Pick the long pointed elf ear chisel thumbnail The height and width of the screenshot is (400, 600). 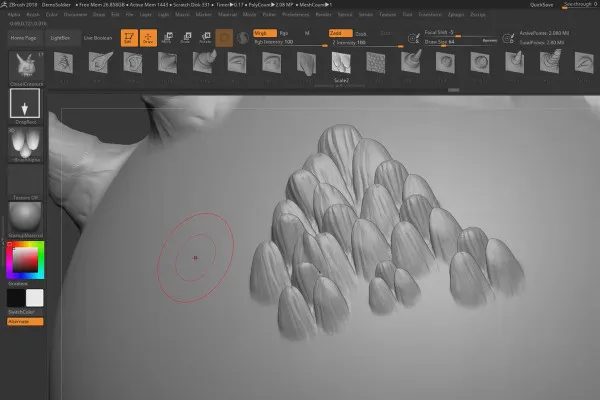(x=100, y=62)
